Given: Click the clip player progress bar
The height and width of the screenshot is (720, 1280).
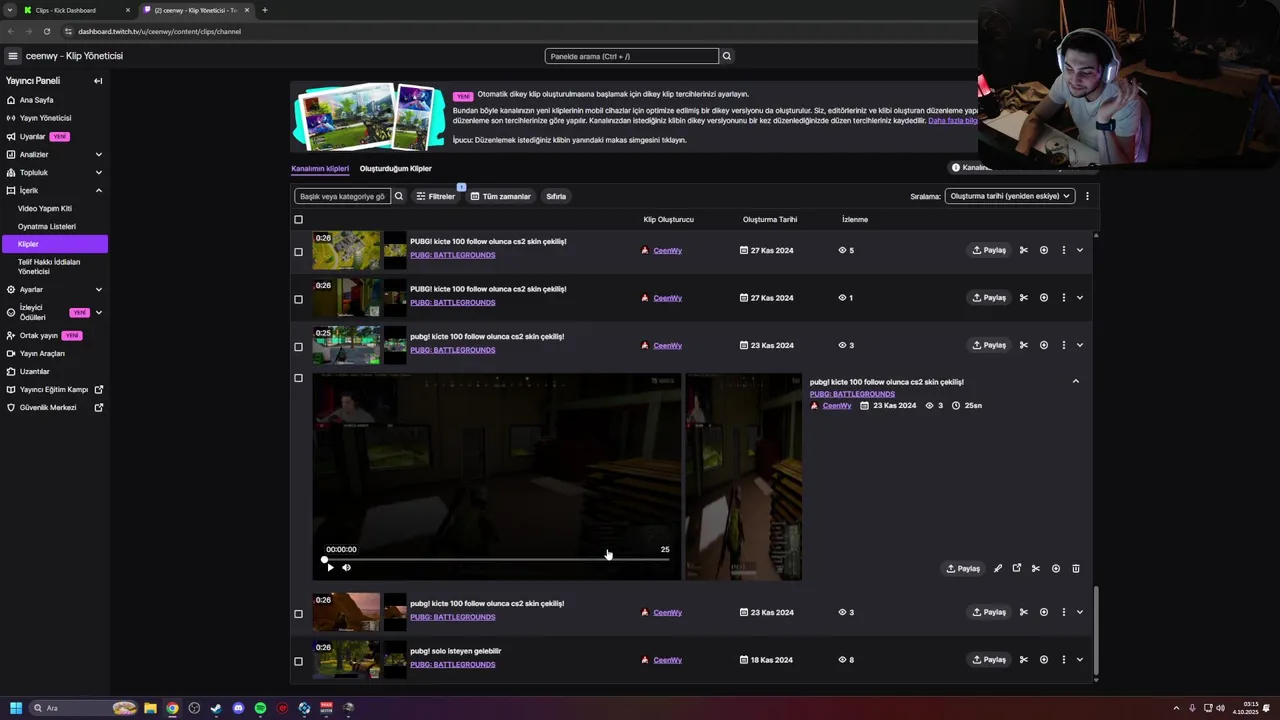Looking at the screenshot, I should [497, 560].
